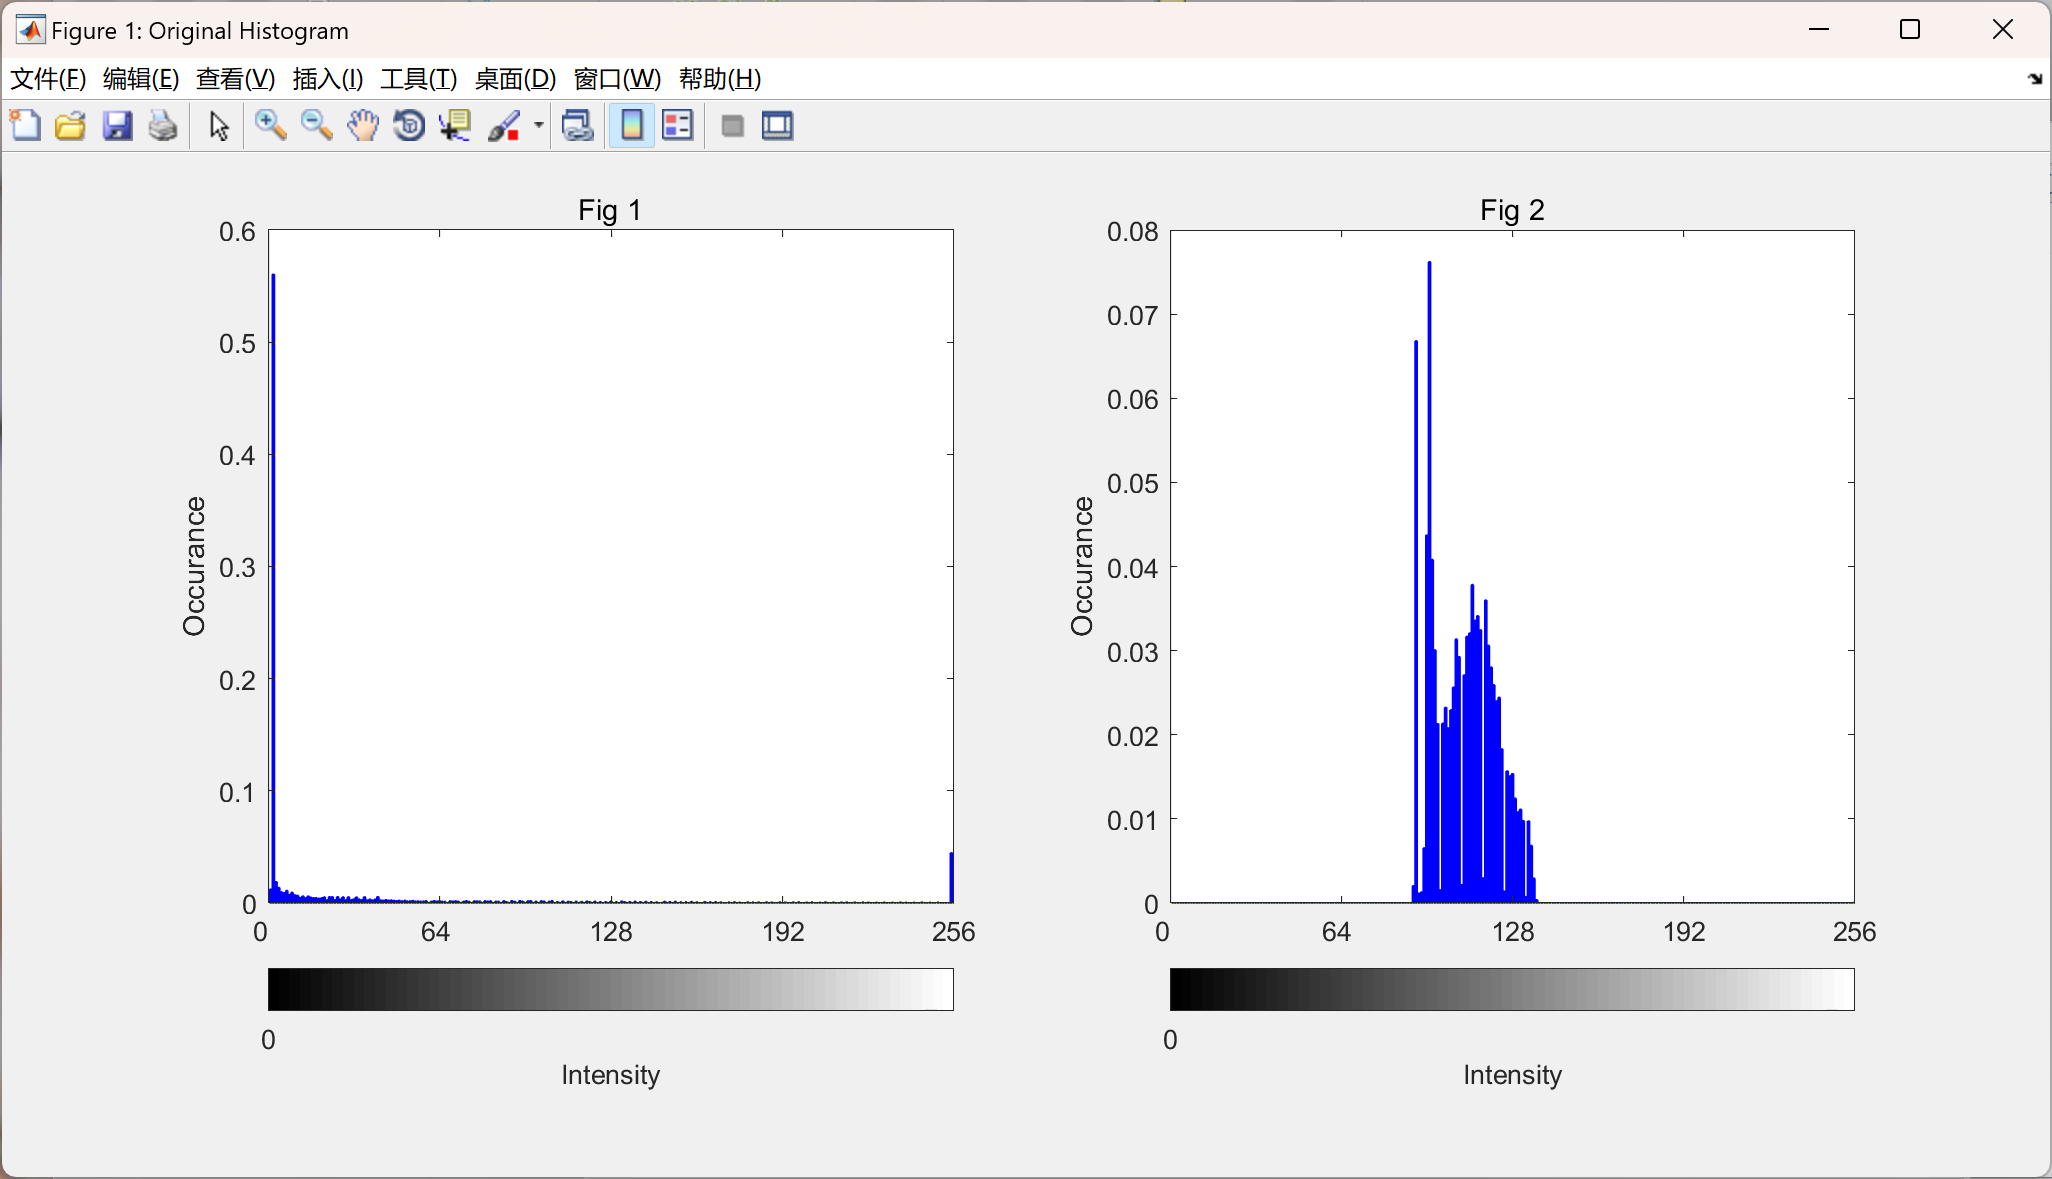Toggle the Edit Plot arrow tool
This screenshot has width=2052, height=1179.
pos(219,126)
